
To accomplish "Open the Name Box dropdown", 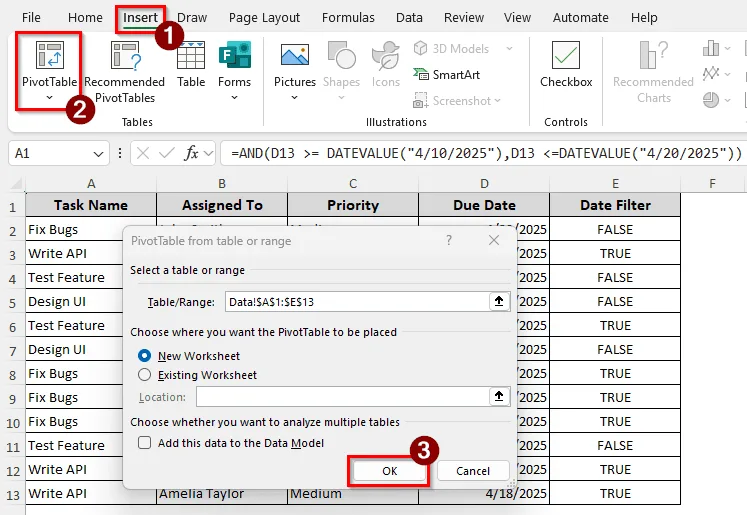I will pyautogui.click(x=99, y=154).
